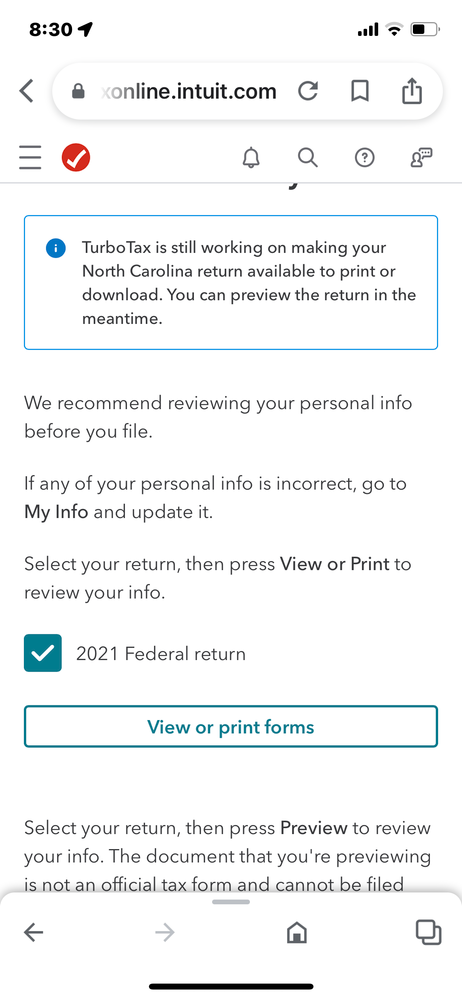Bookmark this page
462x999 pixels.
pos(360,91)
